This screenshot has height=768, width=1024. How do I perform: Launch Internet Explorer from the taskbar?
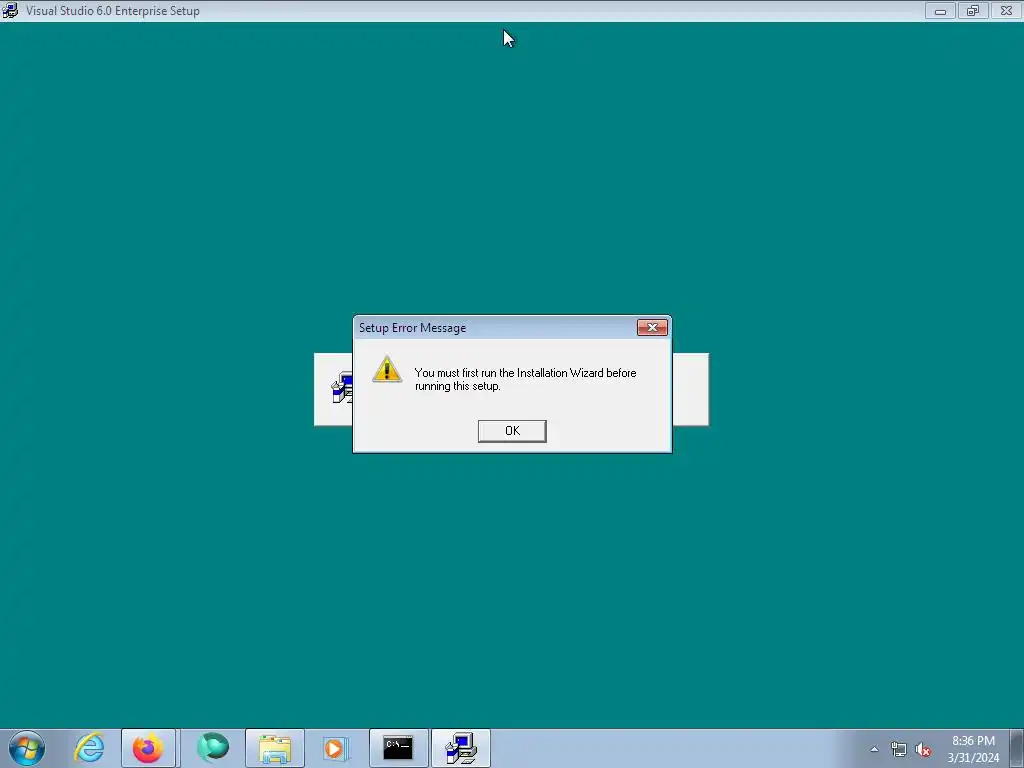point(89,748)
